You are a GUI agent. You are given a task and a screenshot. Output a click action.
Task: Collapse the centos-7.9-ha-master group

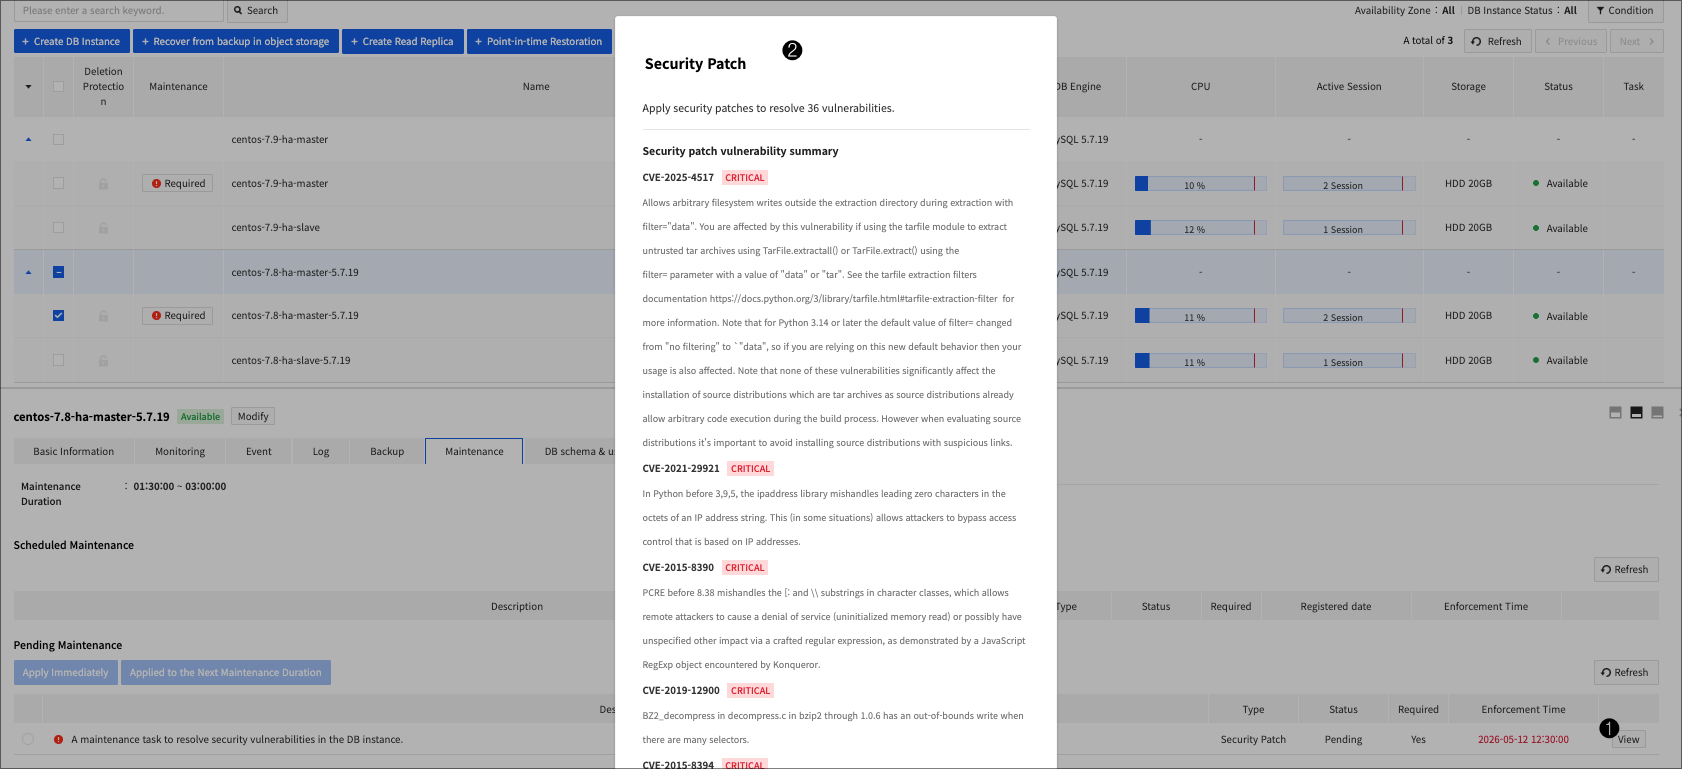[28, 140]
